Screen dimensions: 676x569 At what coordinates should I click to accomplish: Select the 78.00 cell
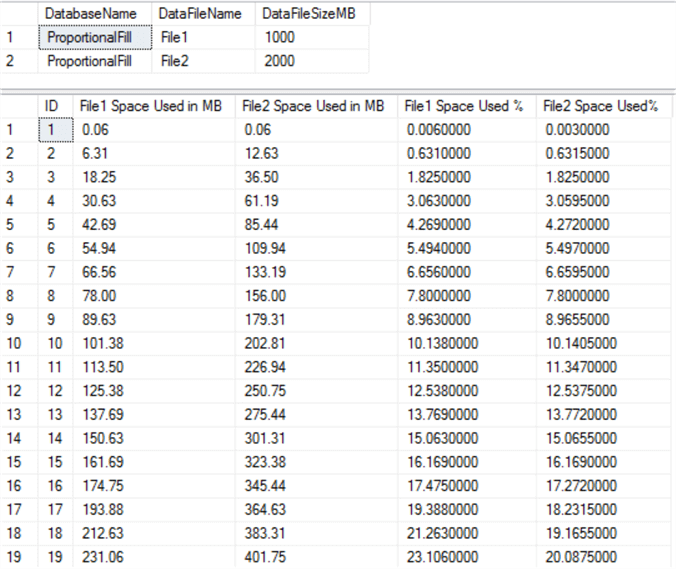tap(154, 296)
